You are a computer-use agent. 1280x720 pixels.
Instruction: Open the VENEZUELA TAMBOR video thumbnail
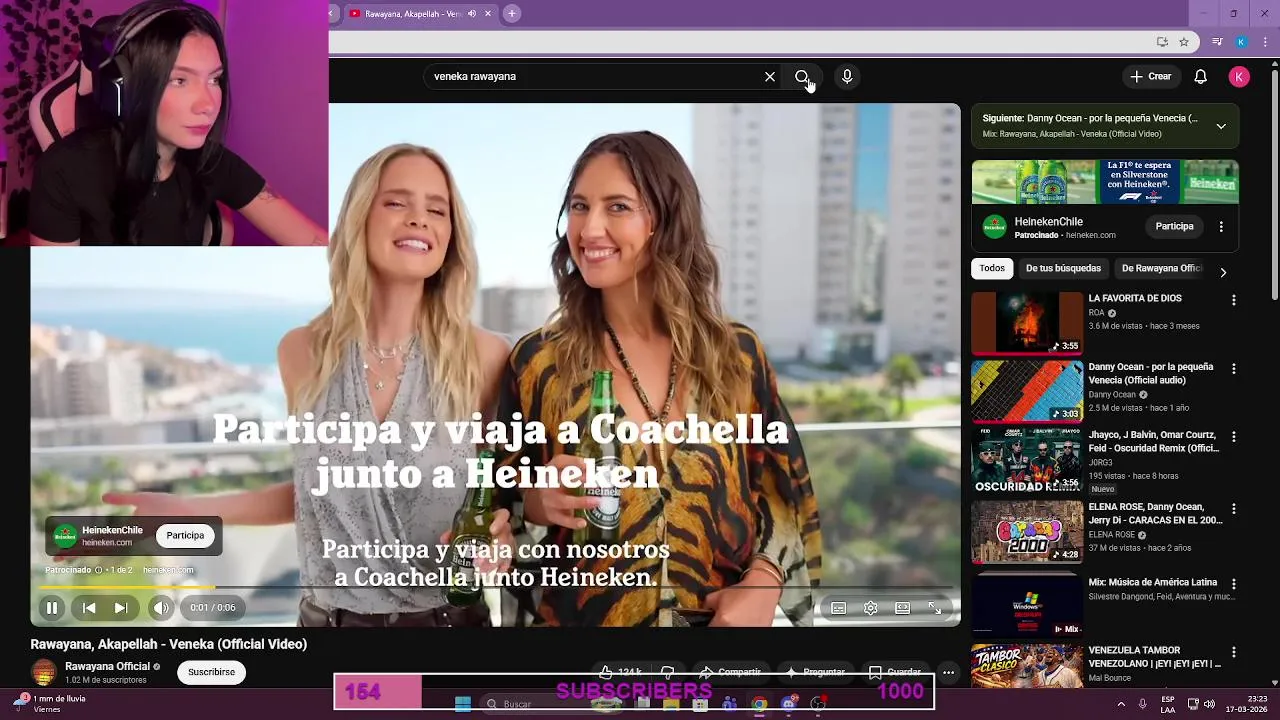pyautogui.click(x=1027, y=666)
